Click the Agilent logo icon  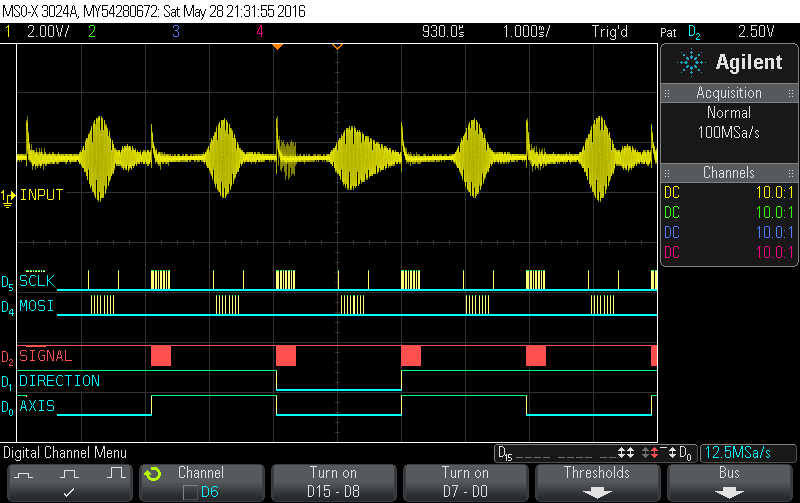[691, 63]
